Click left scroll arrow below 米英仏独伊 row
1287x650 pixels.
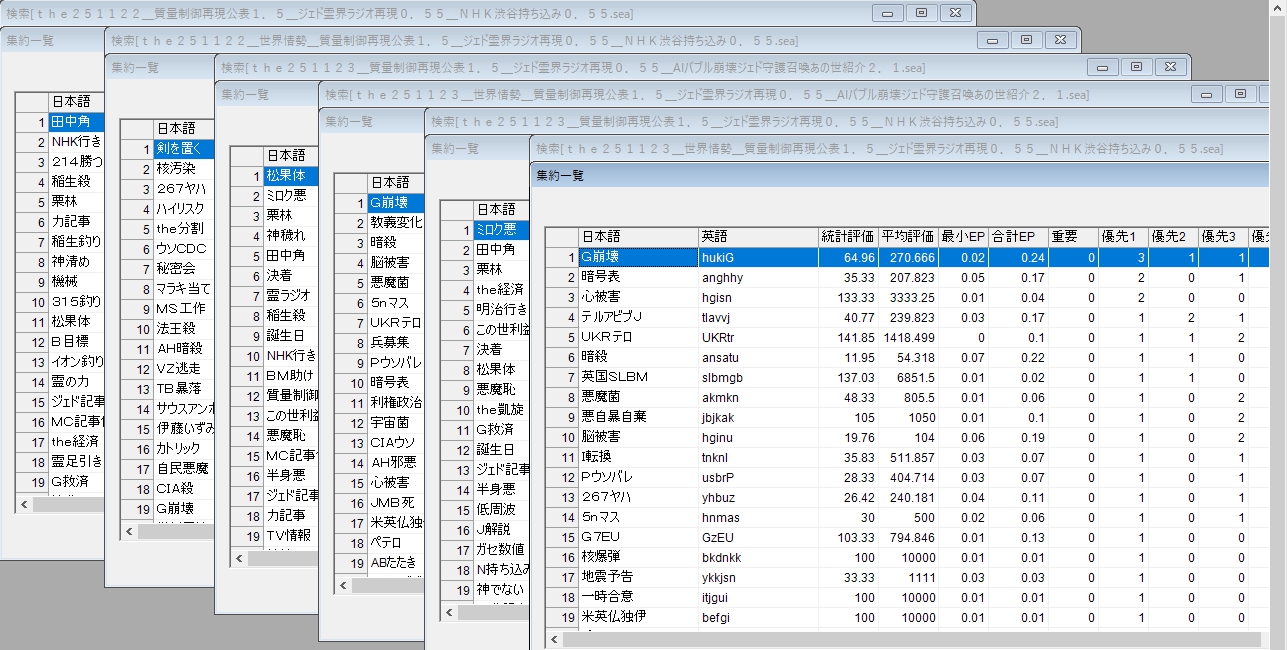pyautogui.click(x=555, y=638)
